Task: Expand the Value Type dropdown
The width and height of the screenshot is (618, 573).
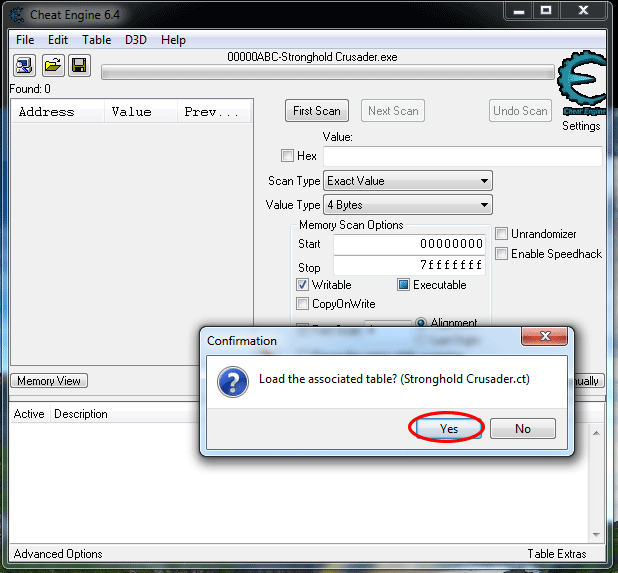Action: [x=408, y=205]
